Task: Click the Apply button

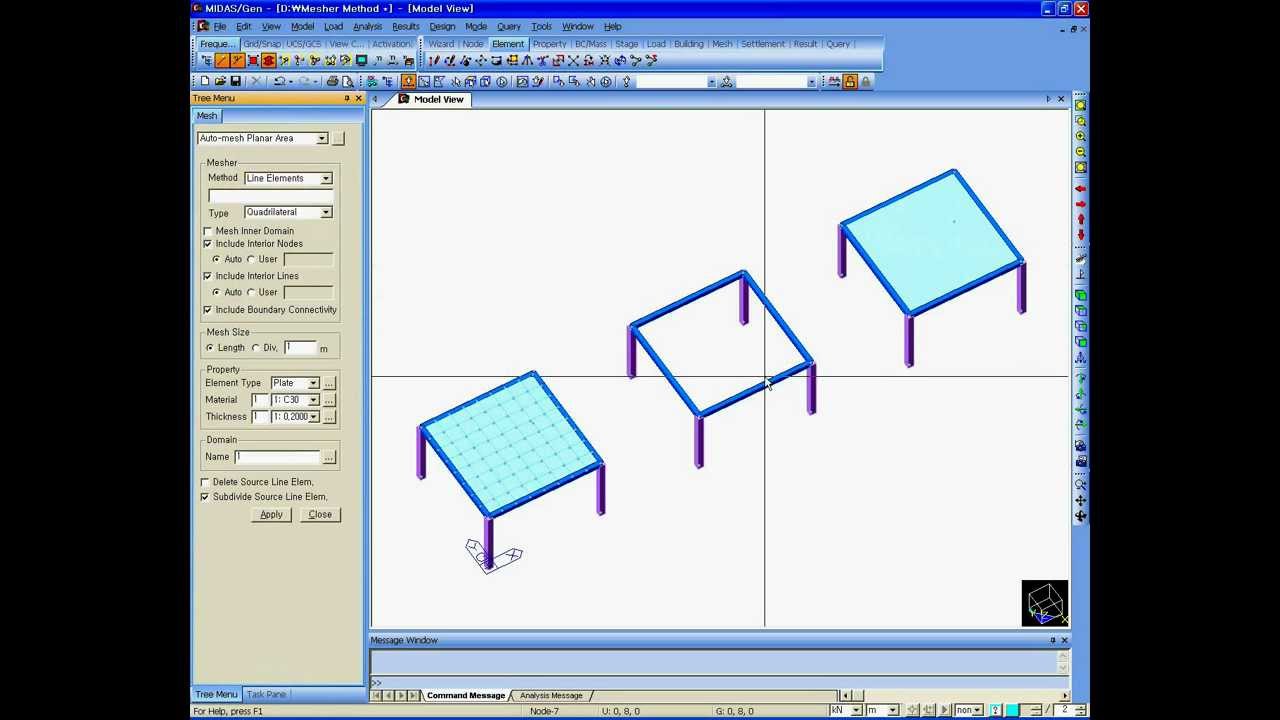Action: 271,514
